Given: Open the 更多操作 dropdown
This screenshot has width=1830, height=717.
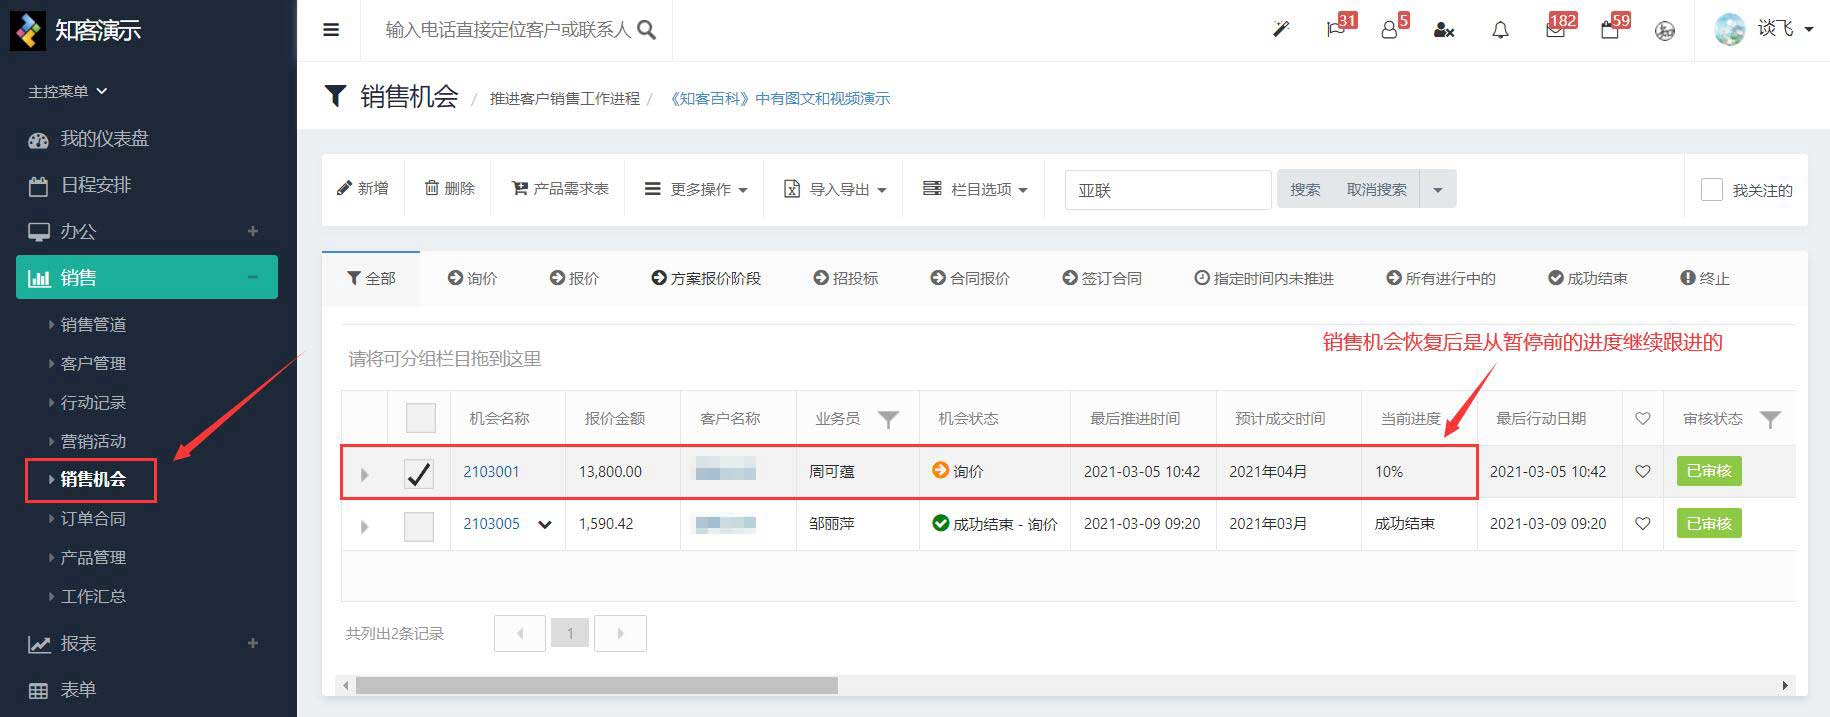Looking at the screenshot, I should pyautogui.click(x=696, y=189).
